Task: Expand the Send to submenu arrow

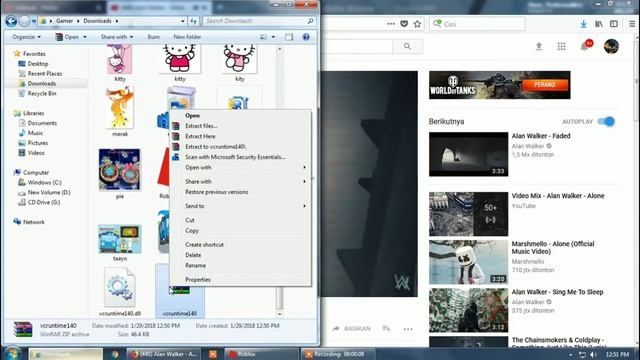Action: 304,206
